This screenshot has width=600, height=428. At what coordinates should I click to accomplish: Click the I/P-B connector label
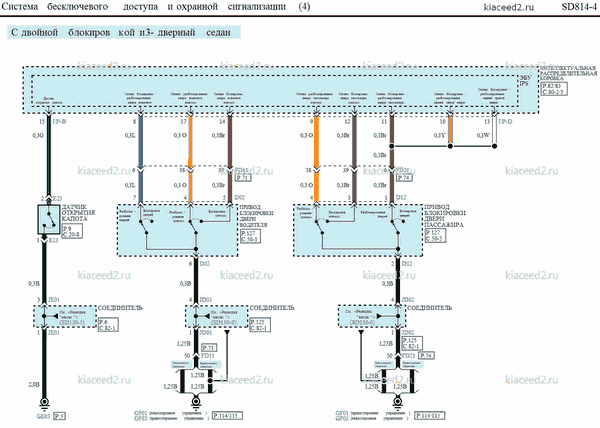coord(59,122)
